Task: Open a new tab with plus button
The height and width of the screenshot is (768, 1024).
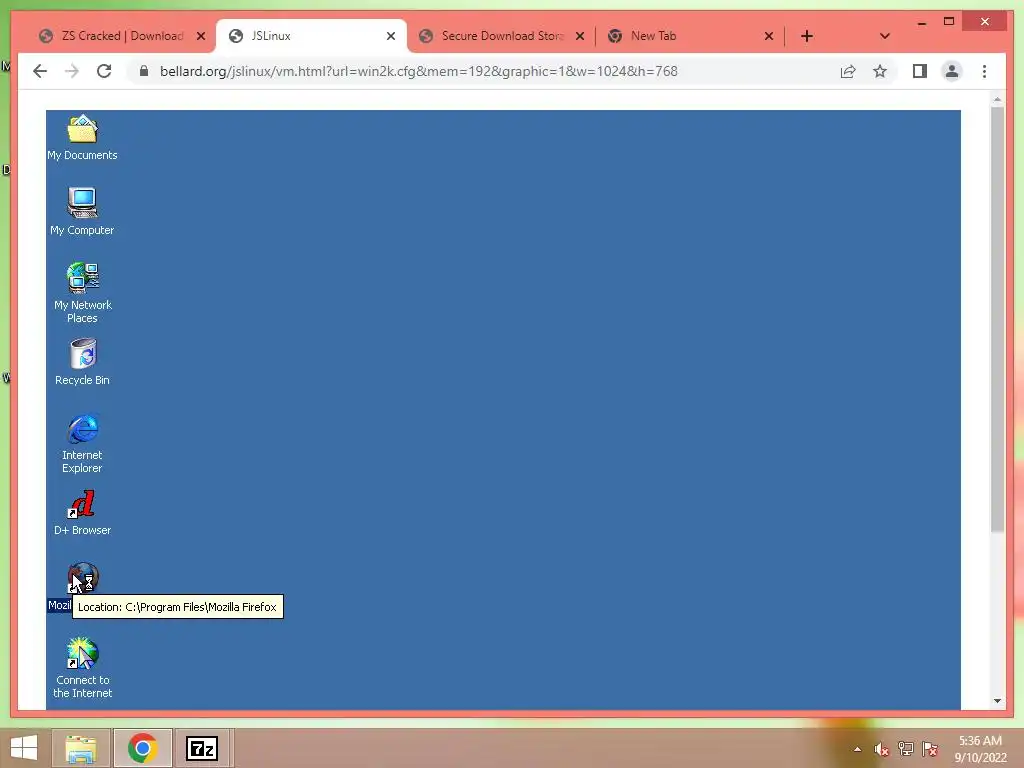Action: (x=807, y=36)
